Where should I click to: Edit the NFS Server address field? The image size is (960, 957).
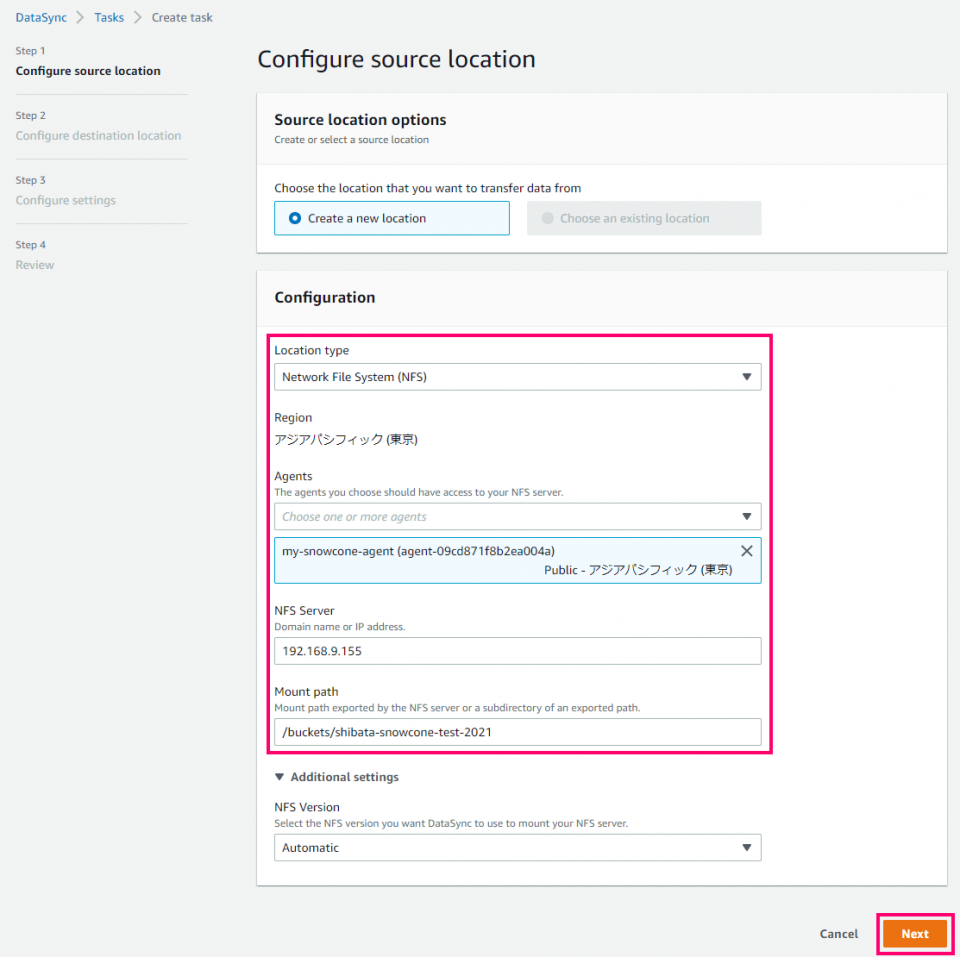517,651
